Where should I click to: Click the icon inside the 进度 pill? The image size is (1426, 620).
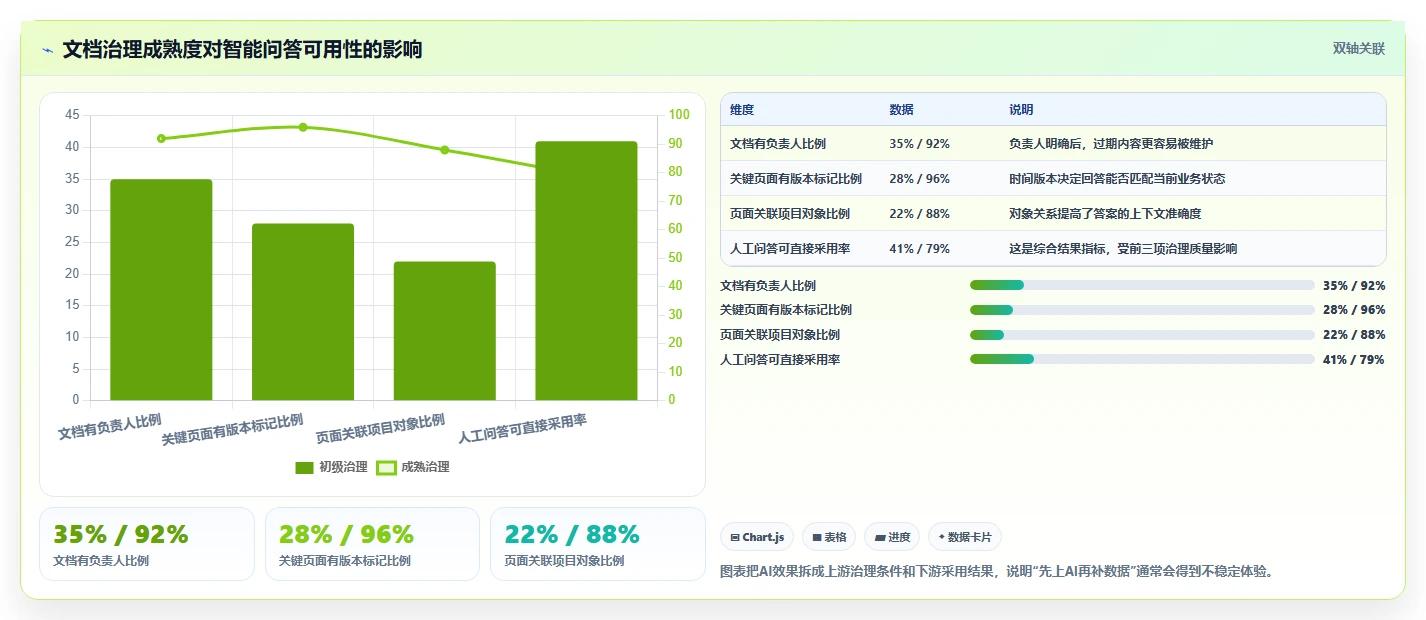pos(879,537)
